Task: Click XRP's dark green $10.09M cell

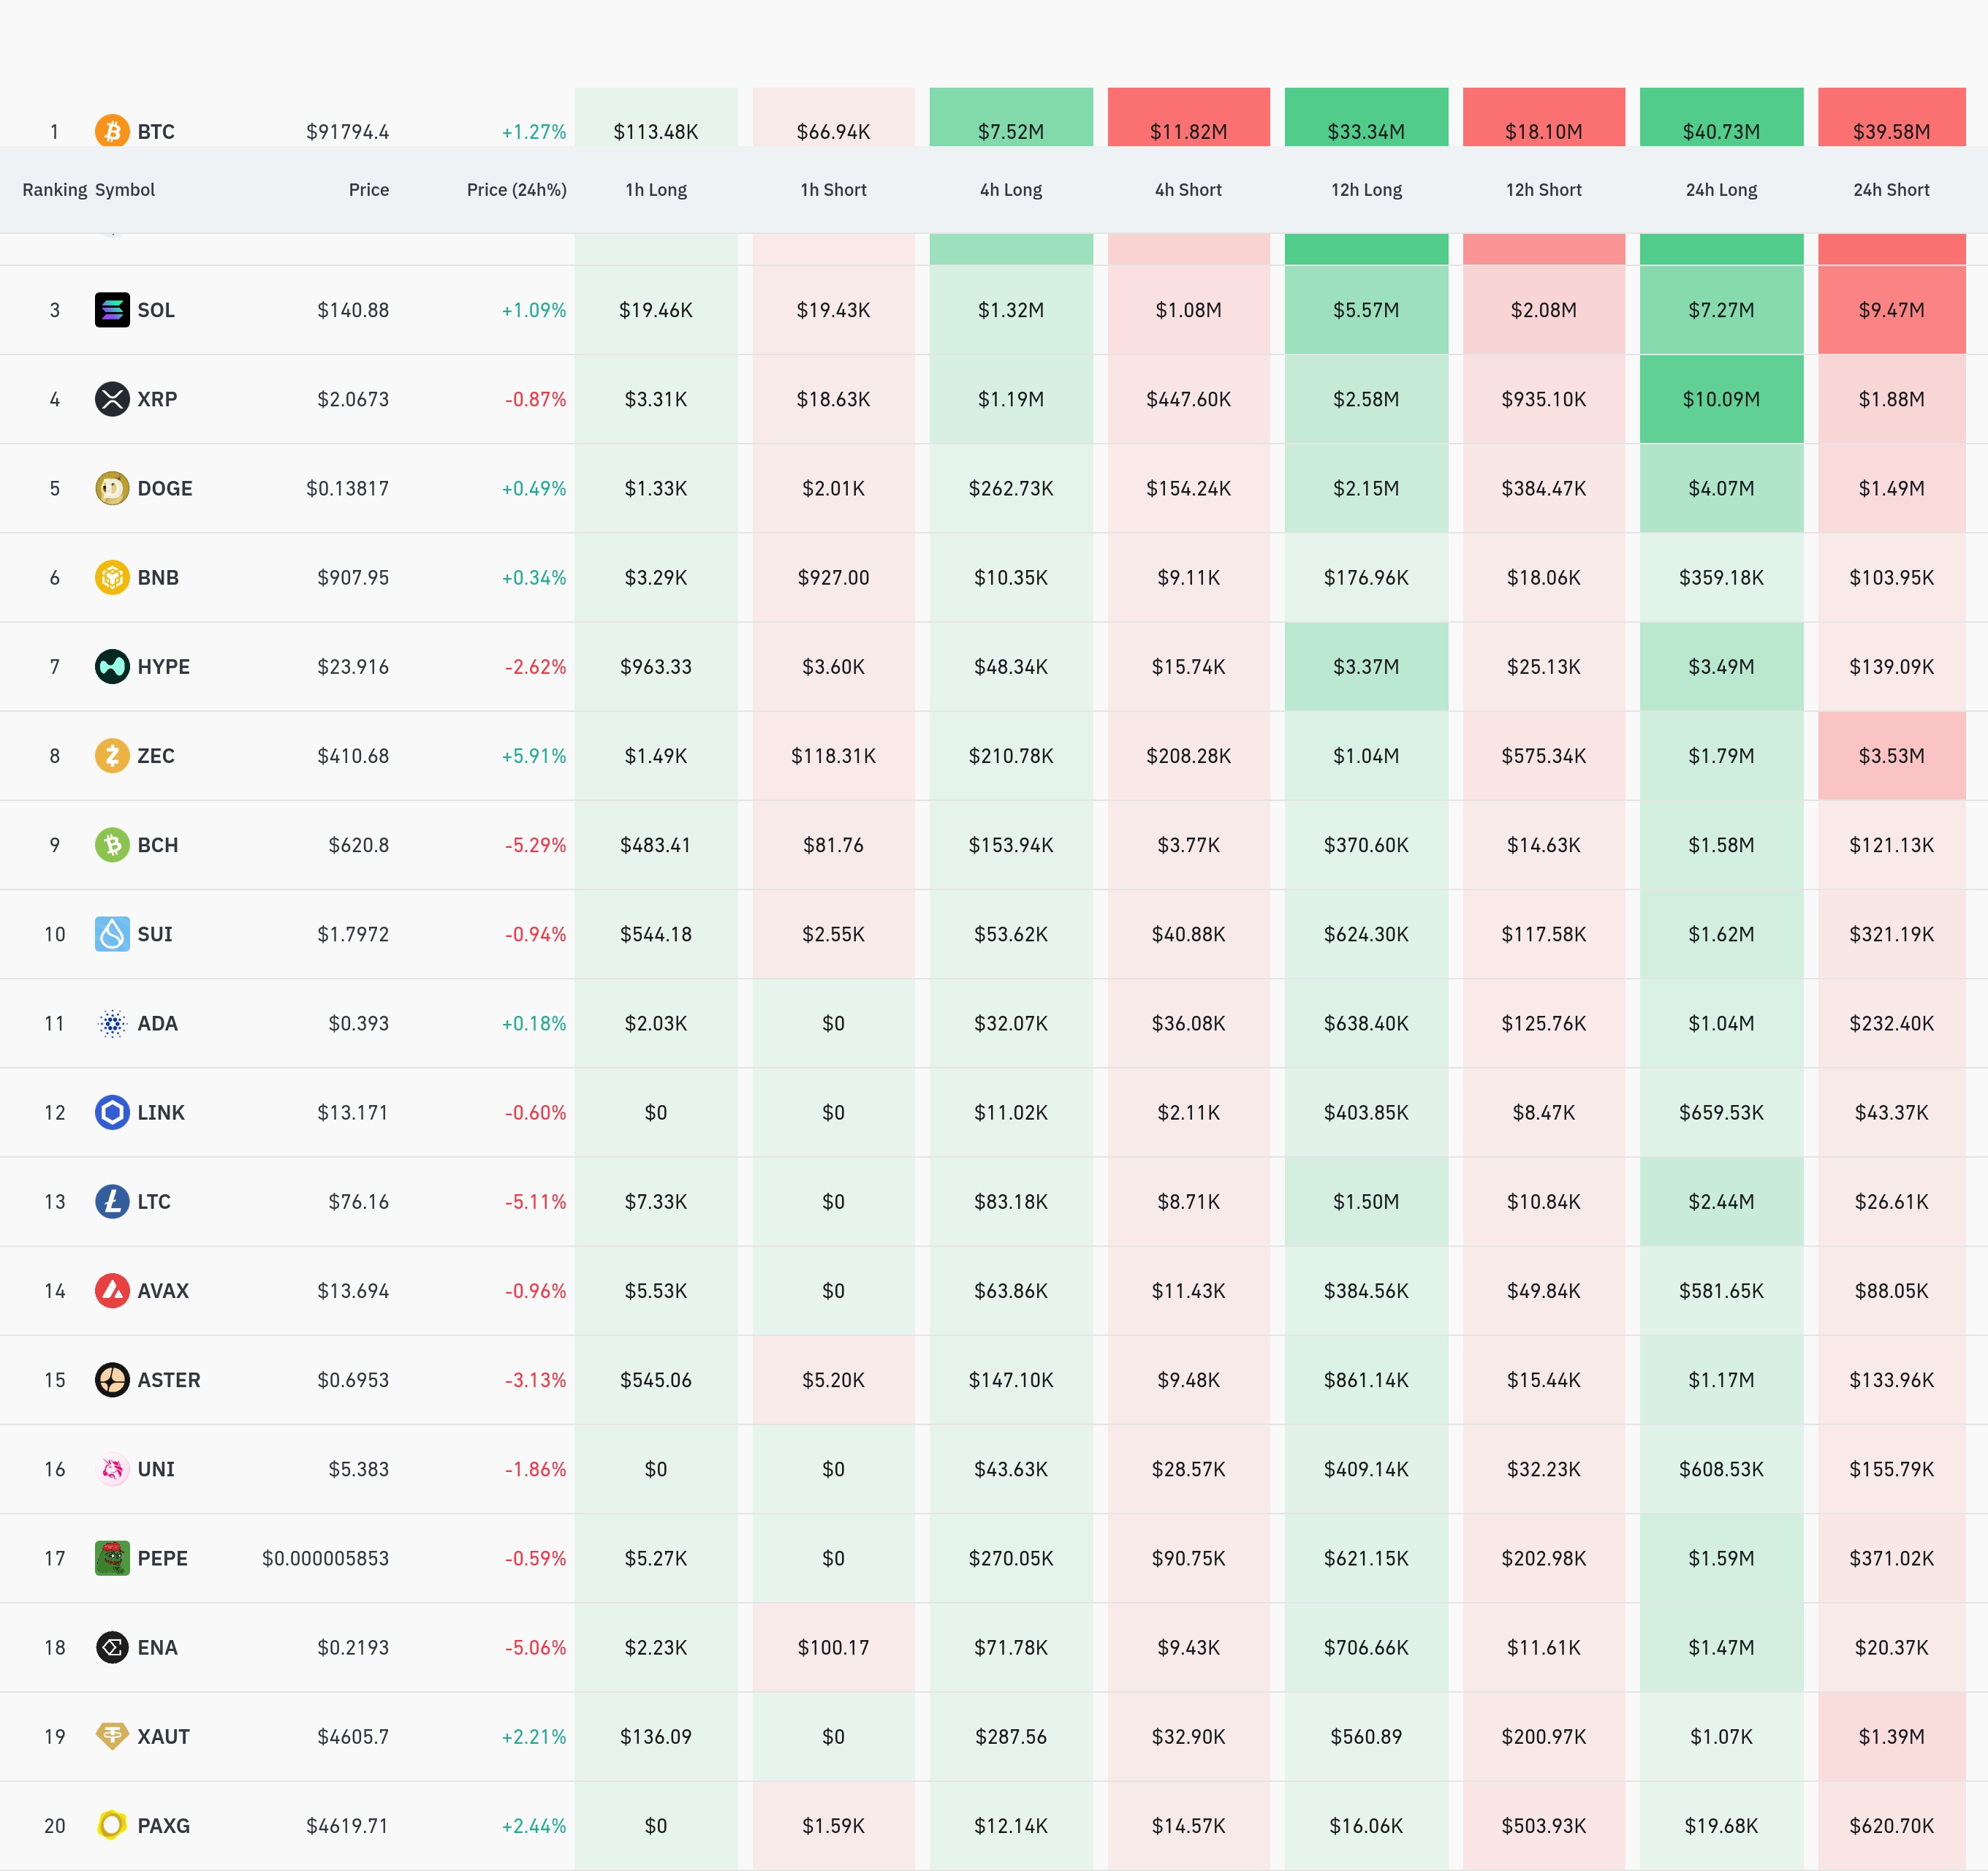Action: [1720, 399]
